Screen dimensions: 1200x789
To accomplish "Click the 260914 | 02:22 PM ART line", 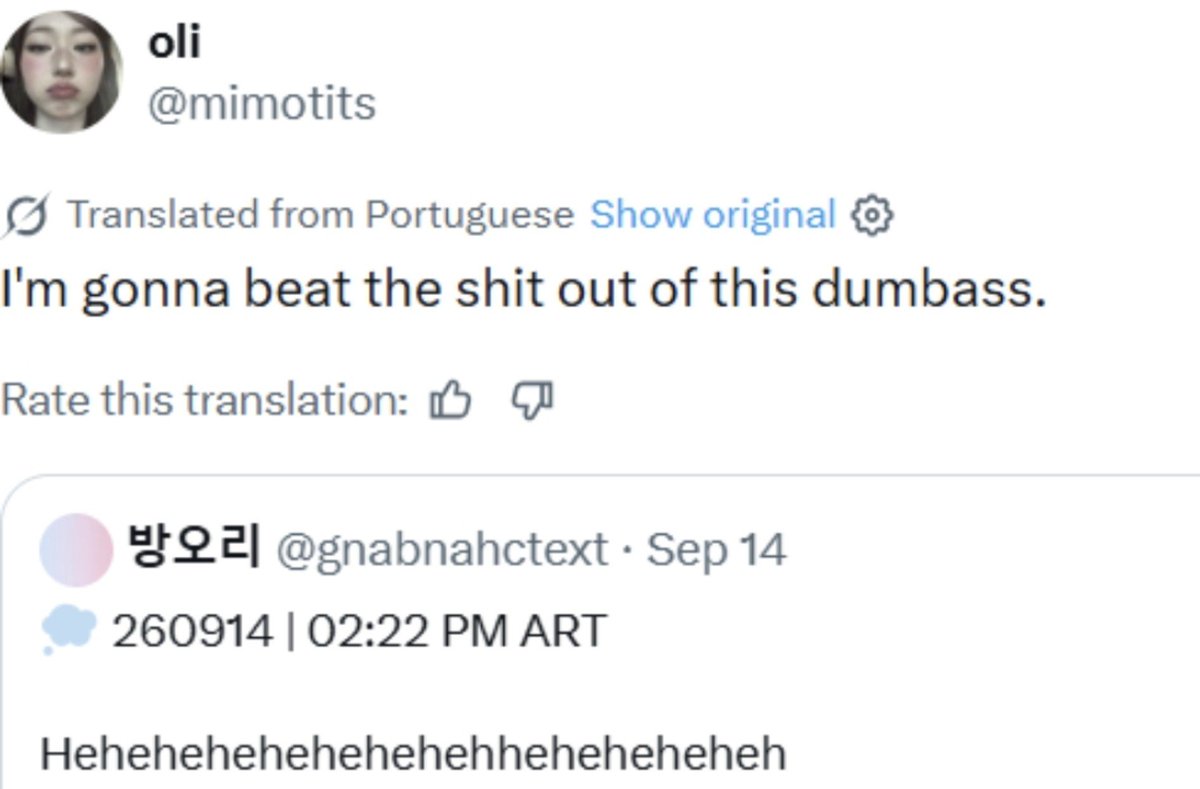I will pos(359,631).
